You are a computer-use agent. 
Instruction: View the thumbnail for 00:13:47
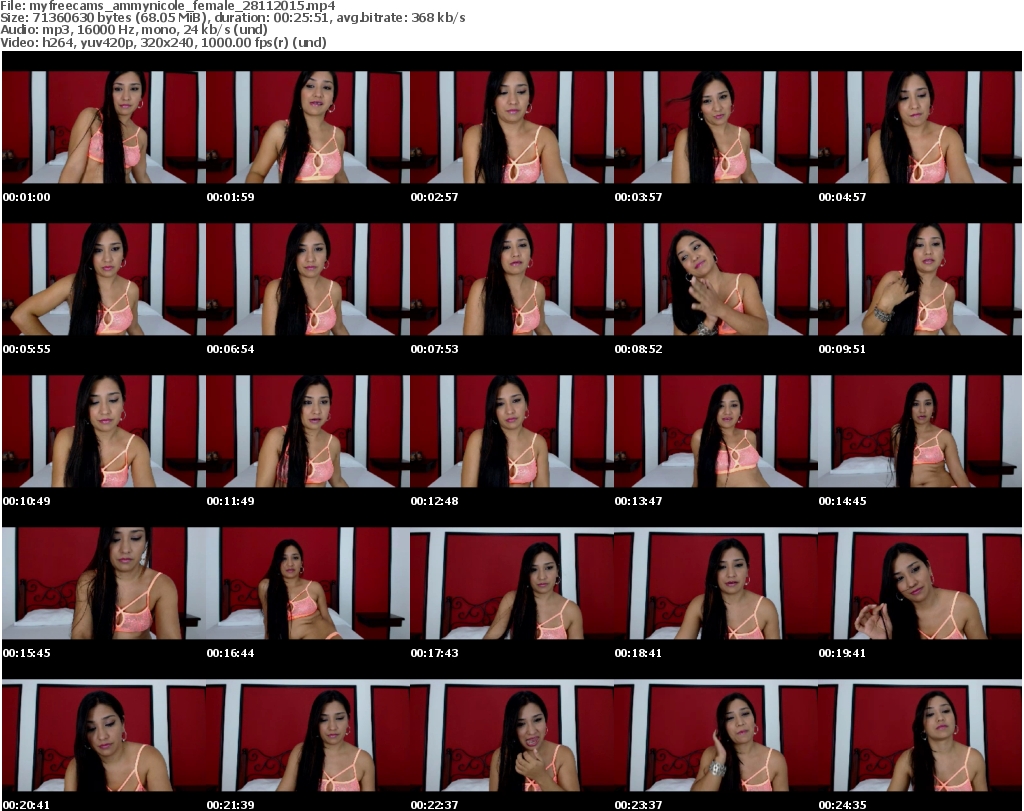716,432
